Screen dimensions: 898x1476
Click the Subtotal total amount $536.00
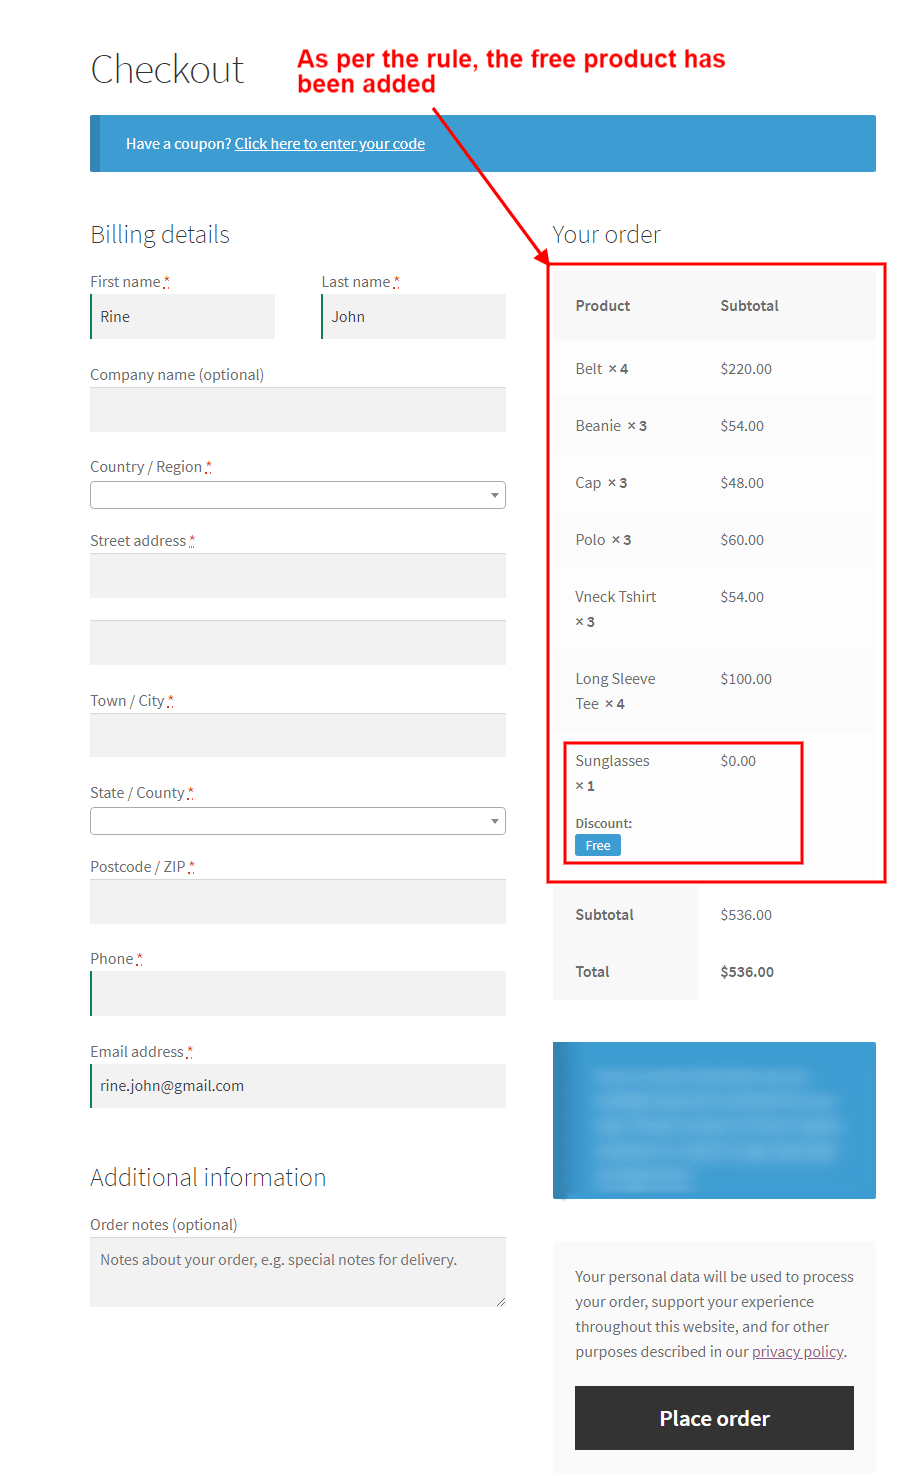(746, 914)
